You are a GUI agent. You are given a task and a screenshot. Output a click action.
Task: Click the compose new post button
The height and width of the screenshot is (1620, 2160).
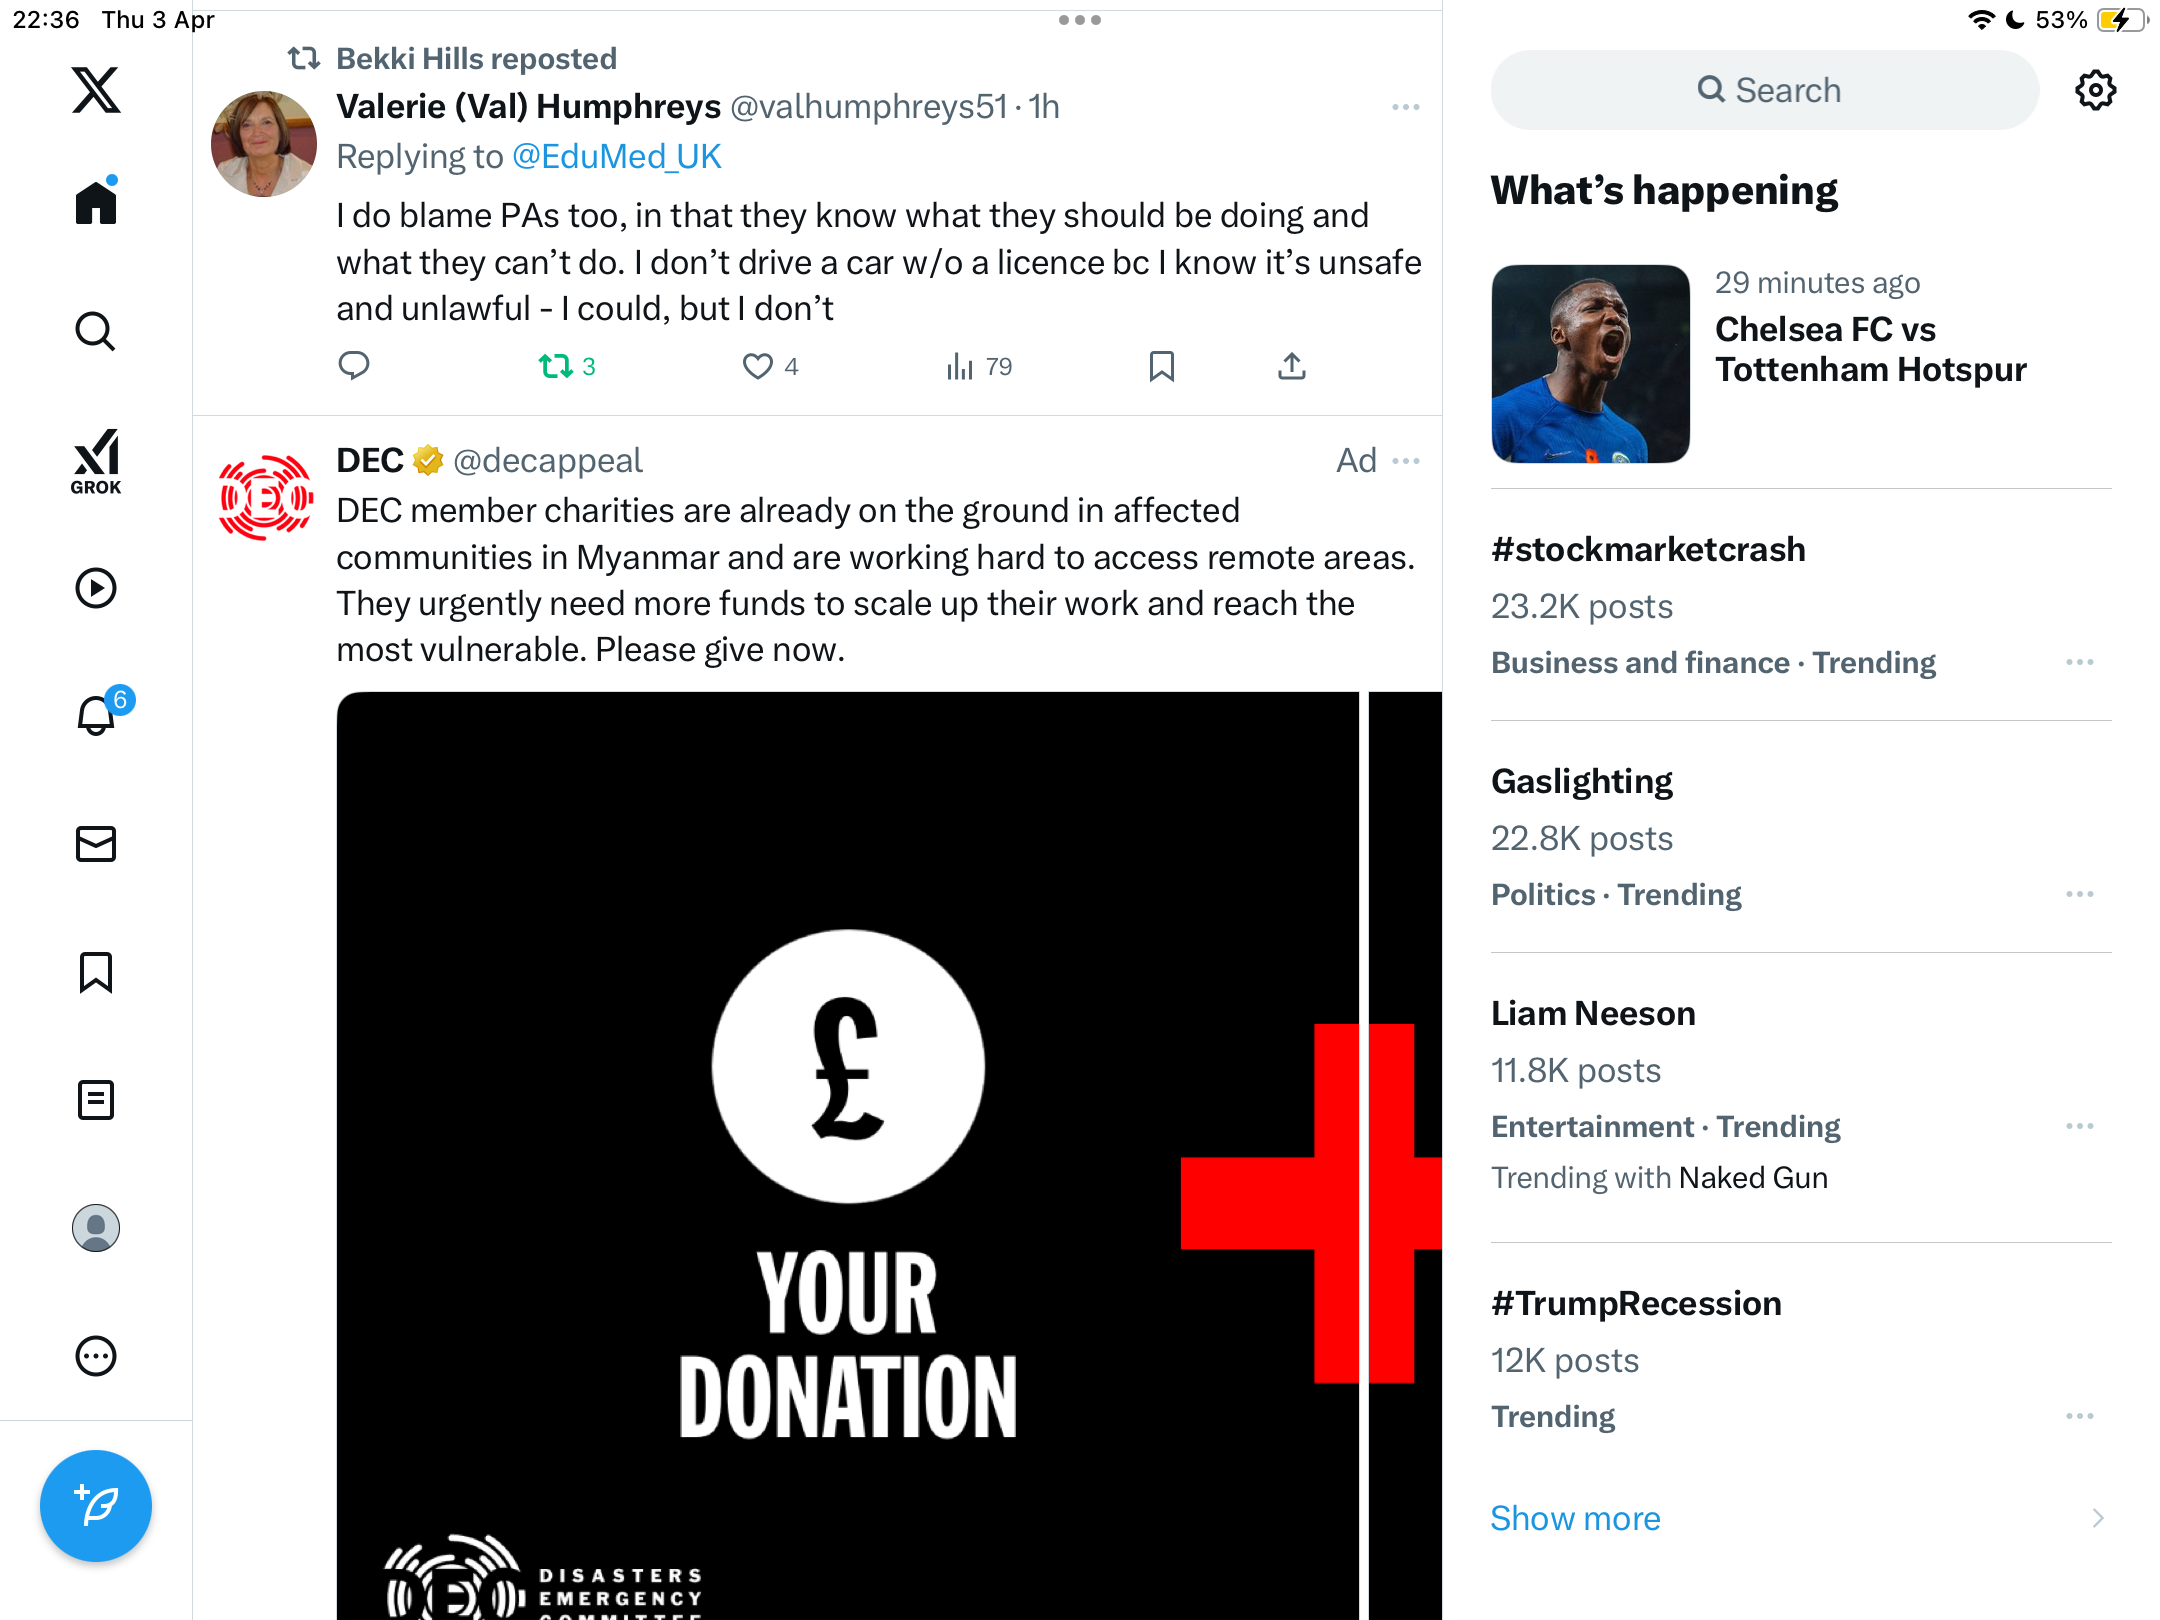tap(96, 1506)
